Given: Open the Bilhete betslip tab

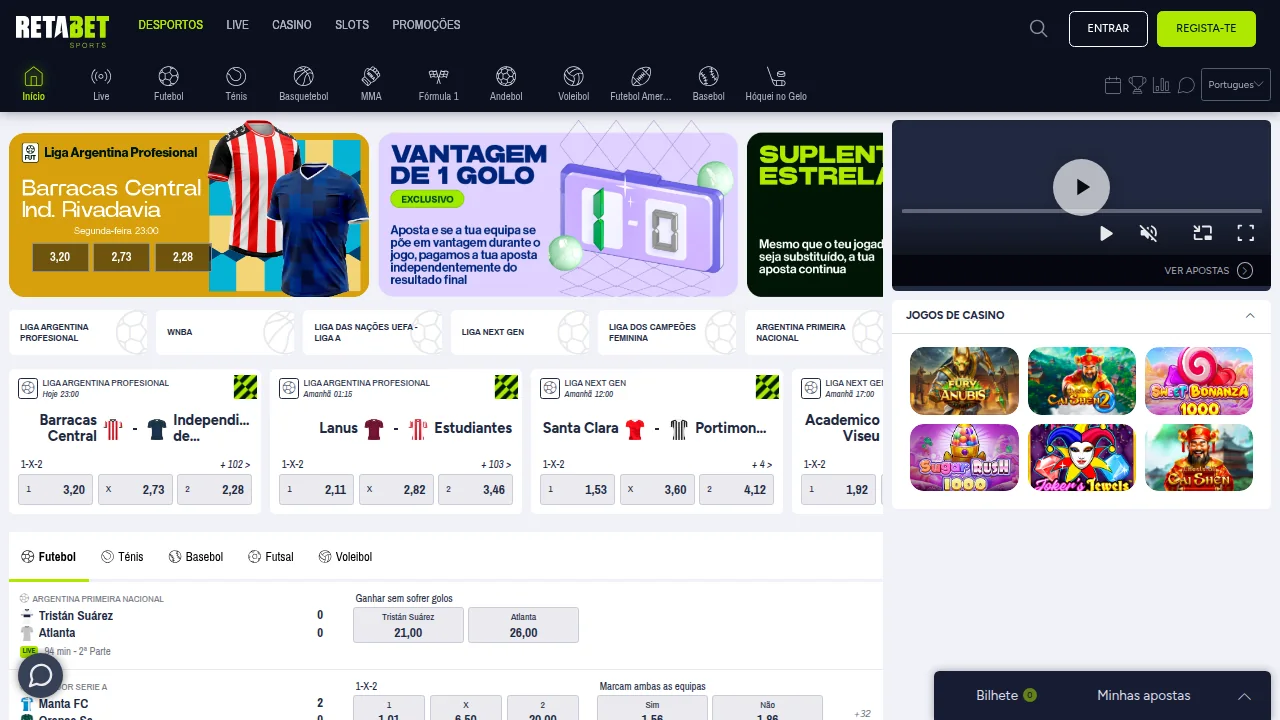Looking at the screenshot, I should [x=1006, y=695].
